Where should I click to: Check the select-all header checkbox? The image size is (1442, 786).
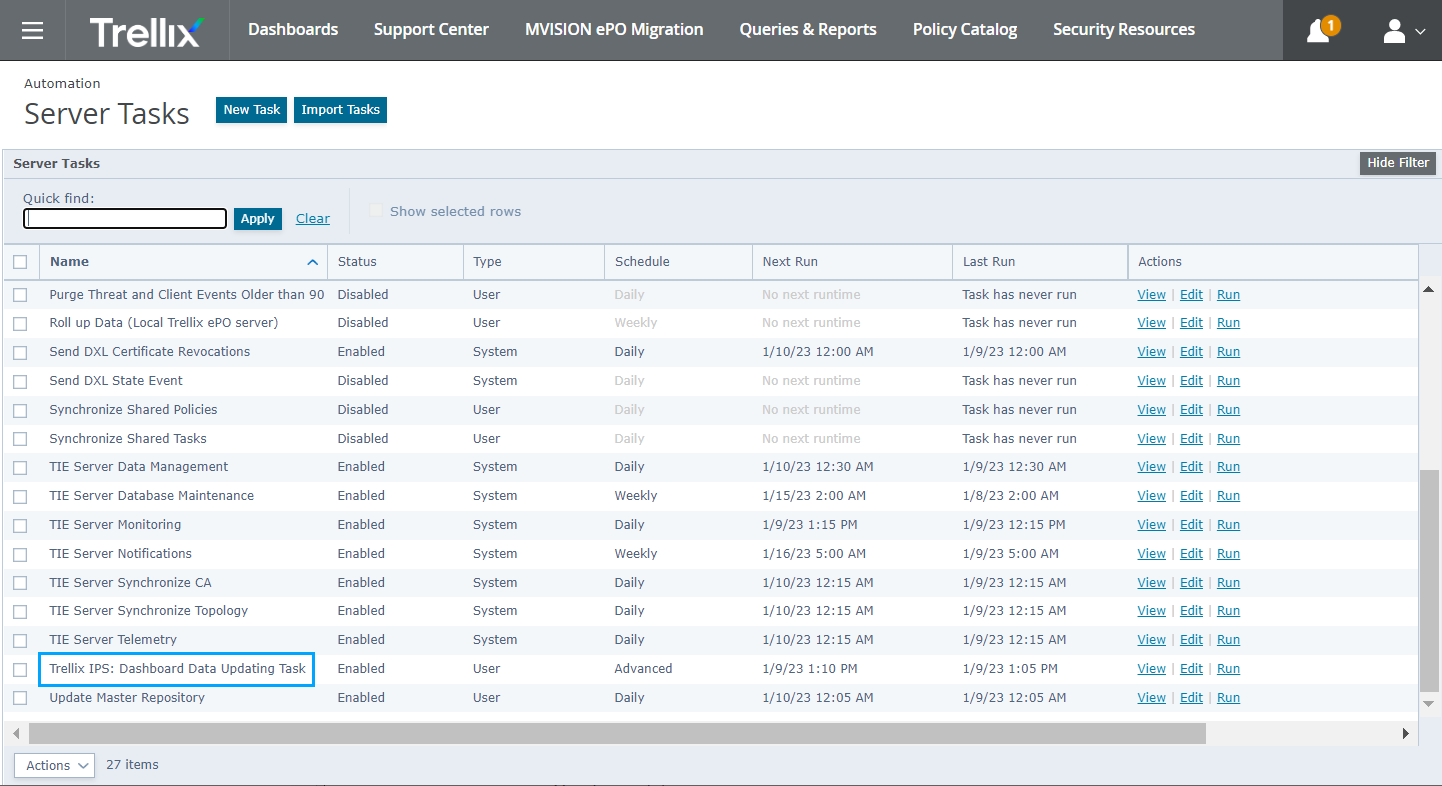(20, 262)
